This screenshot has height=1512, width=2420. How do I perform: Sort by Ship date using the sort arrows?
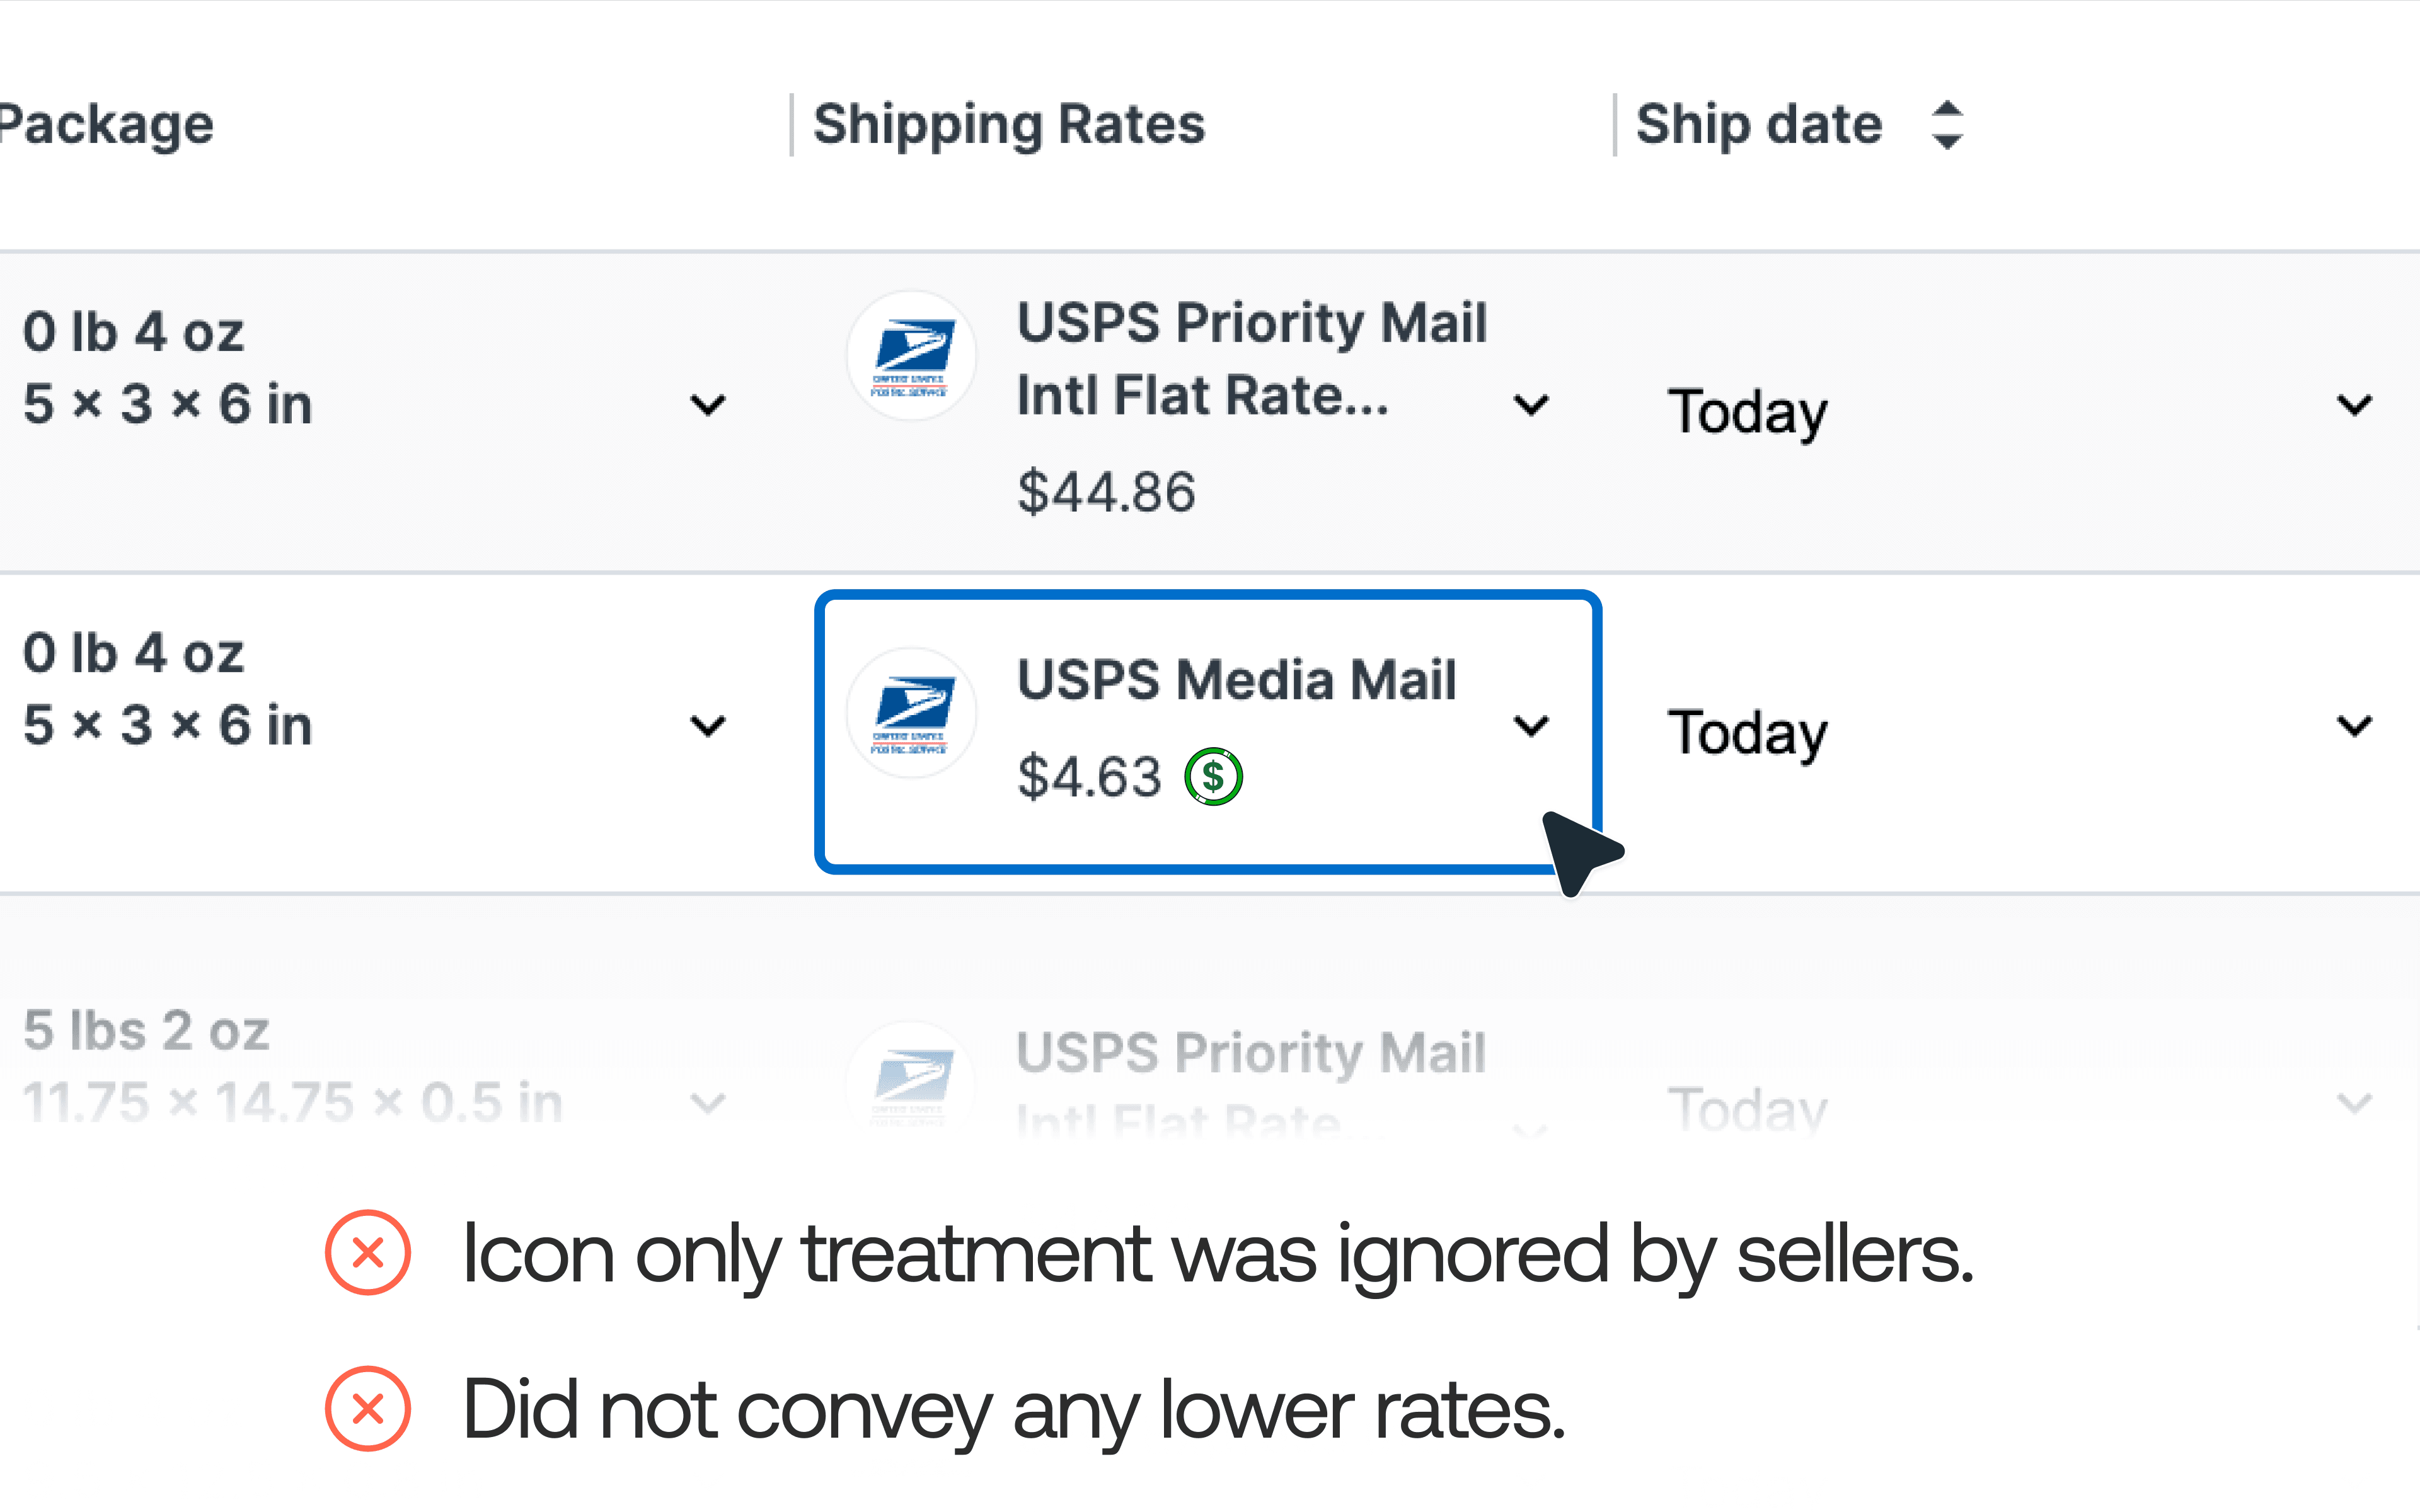point(1946,125)
